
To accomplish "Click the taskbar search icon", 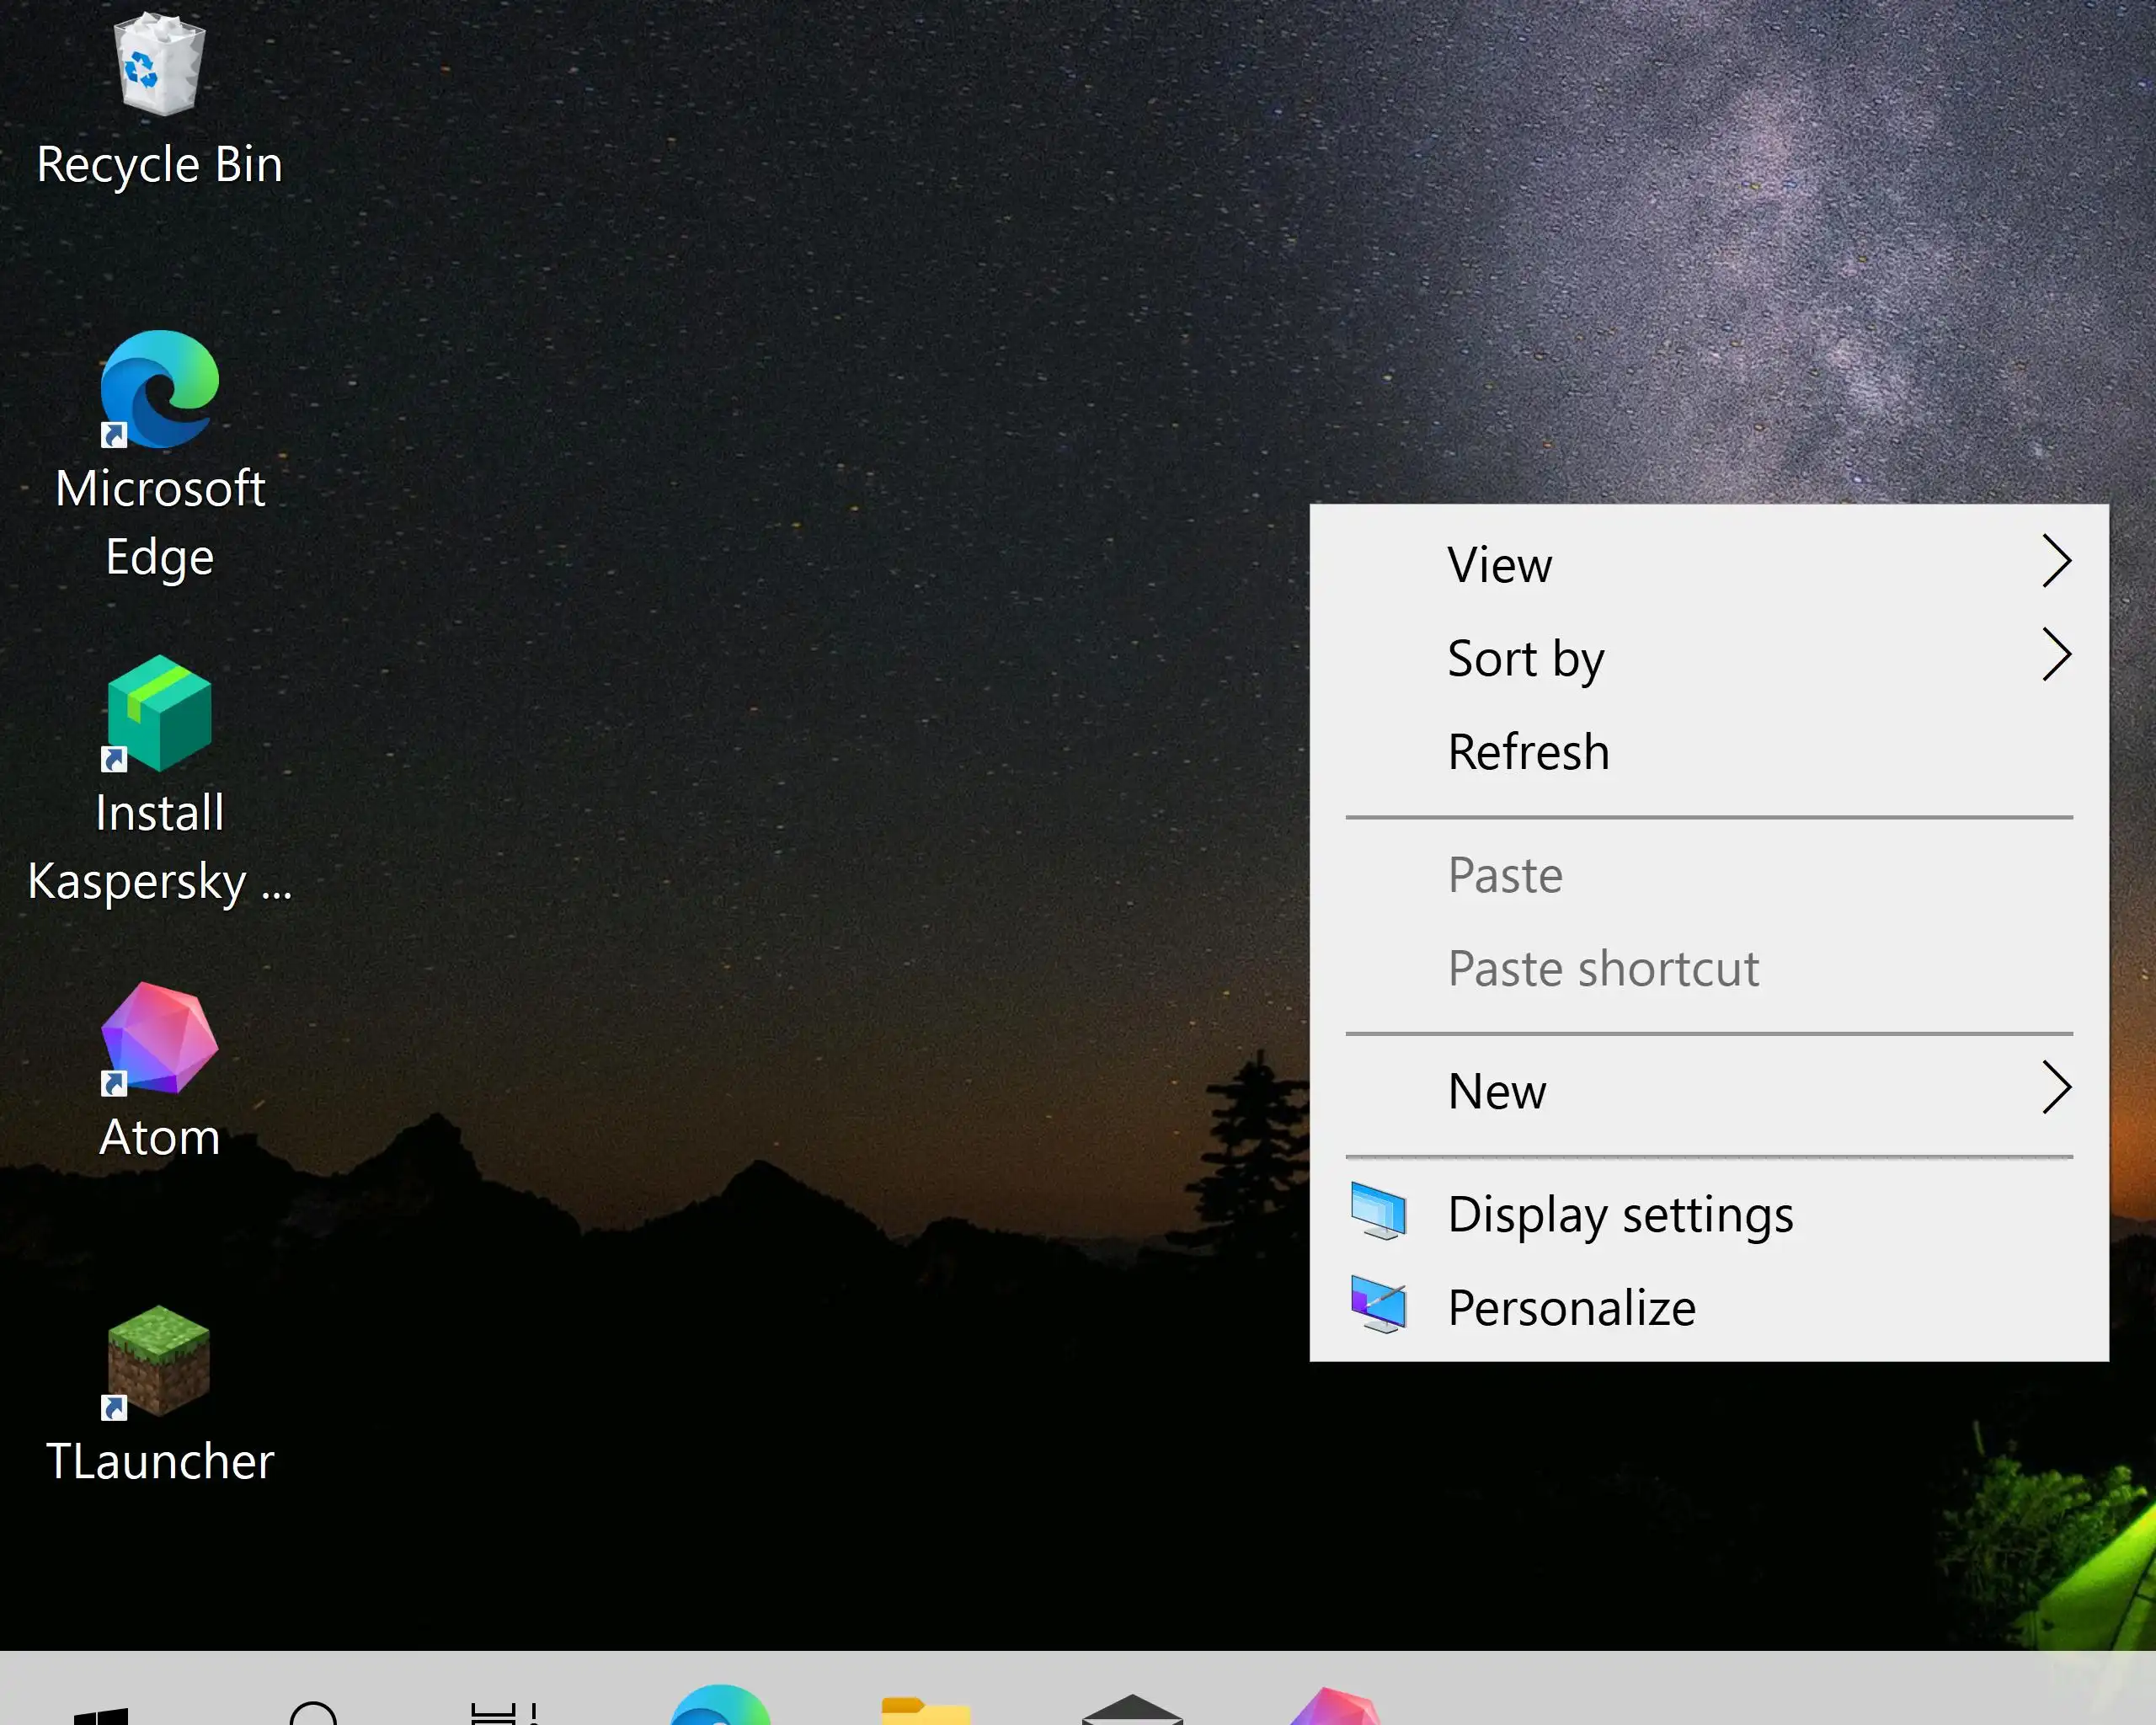I will tap(313, 1714).
